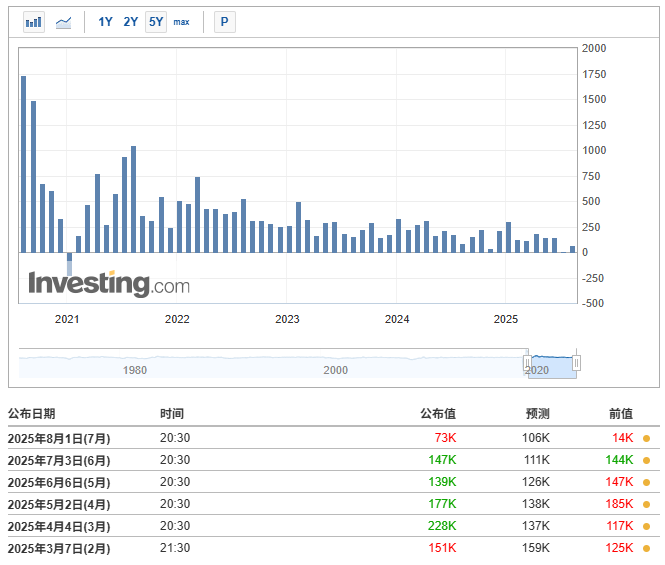Click the orange dot in the 2月 row
Image resolution: width=665 pixels, height=565 pixels.
click(x=646, y=548)
